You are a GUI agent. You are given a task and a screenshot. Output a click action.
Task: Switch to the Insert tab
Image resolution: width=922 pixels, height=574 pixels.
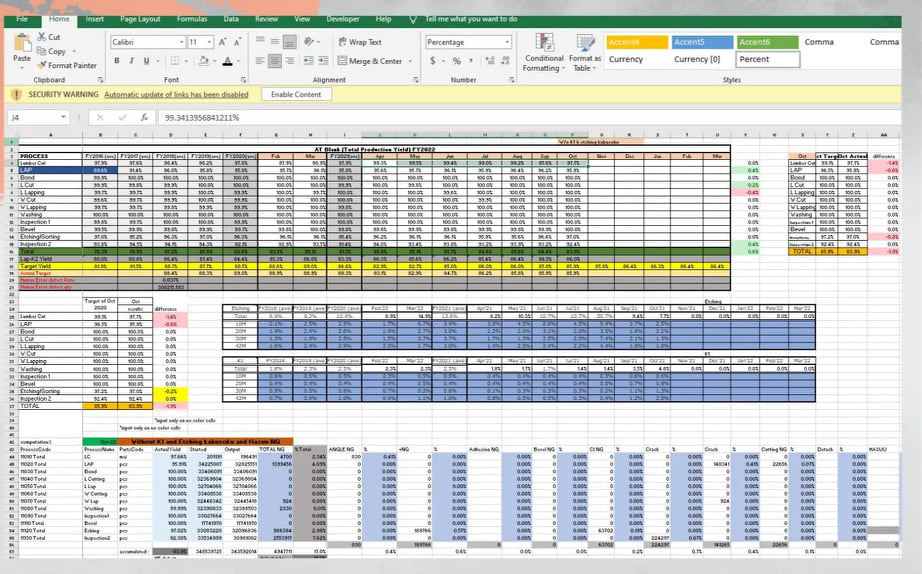point(95,19)
